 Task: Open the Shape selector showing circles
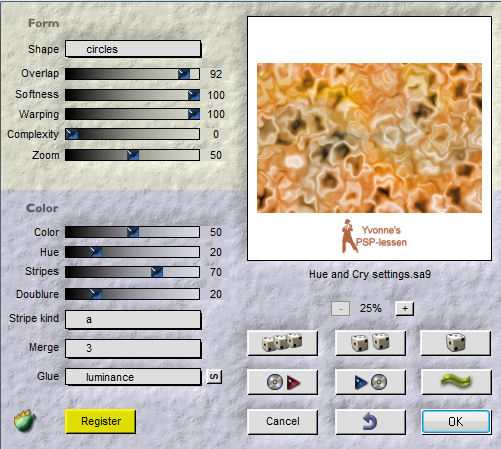tap(133, 49)
